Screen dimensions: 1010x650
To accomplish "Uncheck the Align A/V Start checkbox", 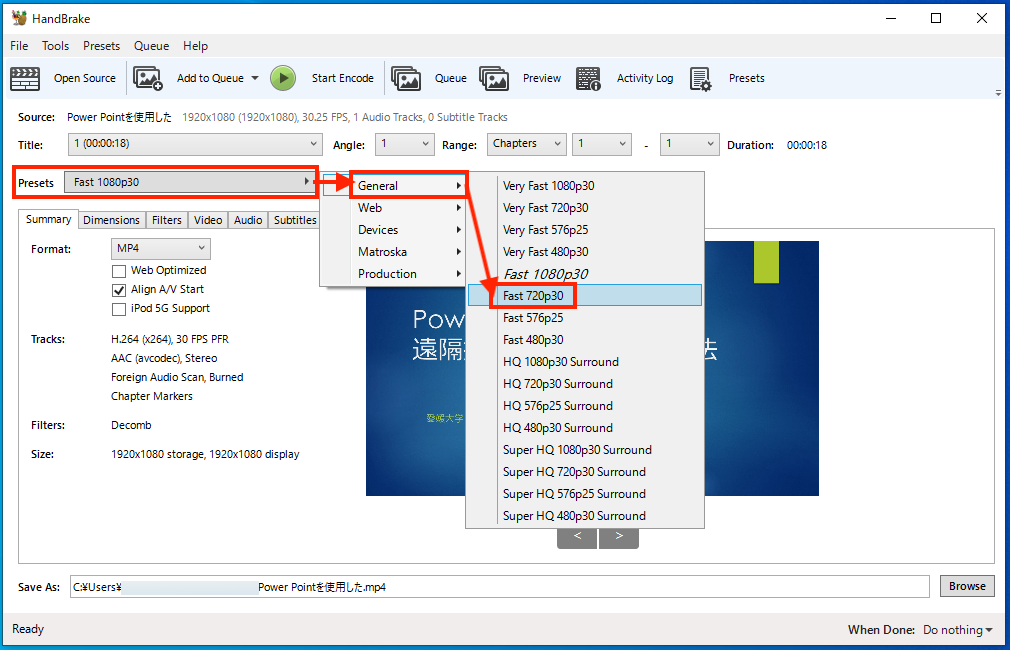I will point(119,290).
